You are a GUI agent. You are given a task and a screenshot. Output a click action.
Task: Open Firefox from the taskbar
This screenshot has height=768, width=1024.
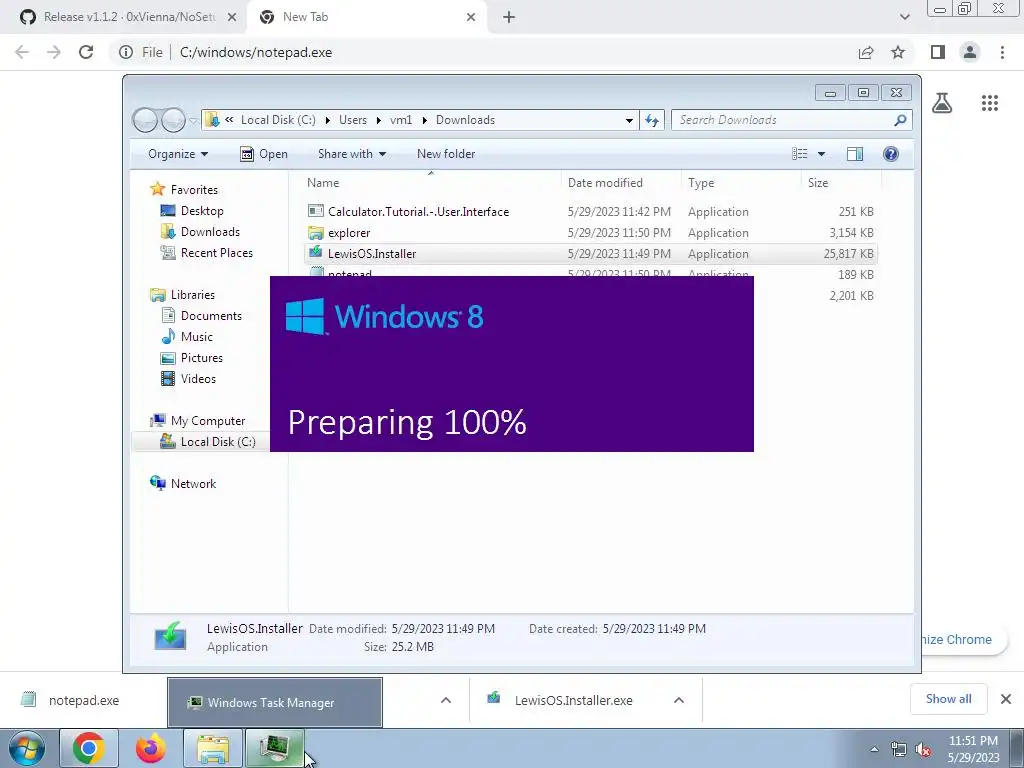151,748
